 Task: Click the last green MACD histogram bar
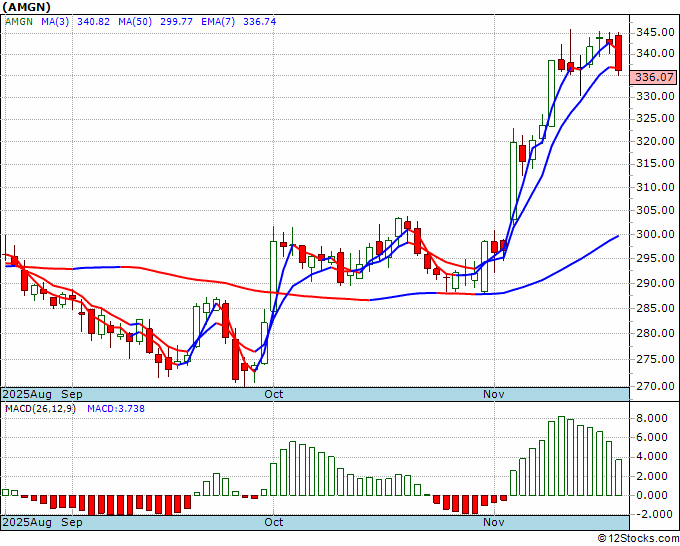[618, 477]
